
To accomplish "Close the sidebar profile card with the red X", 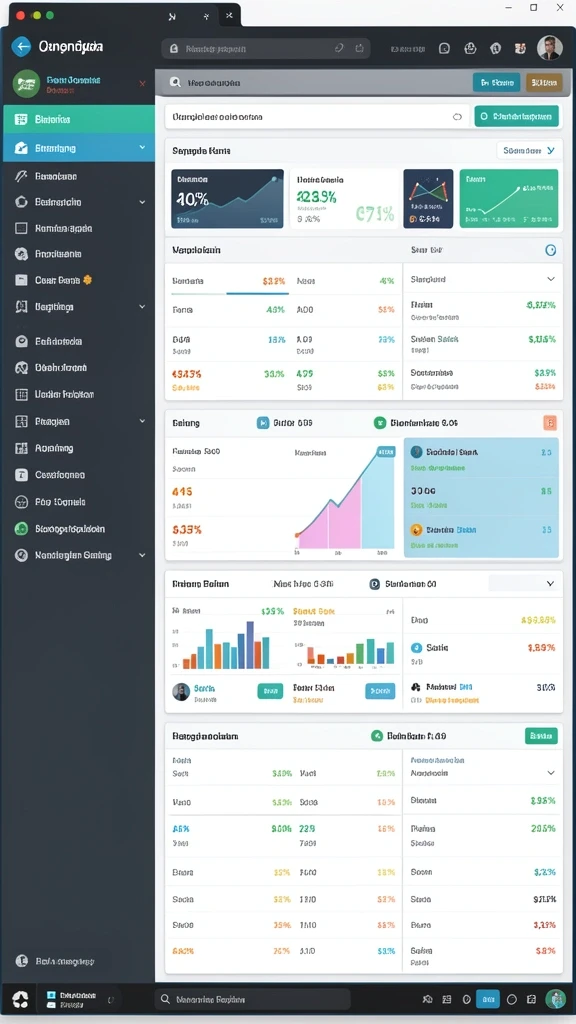I will (x=142, y=84).
